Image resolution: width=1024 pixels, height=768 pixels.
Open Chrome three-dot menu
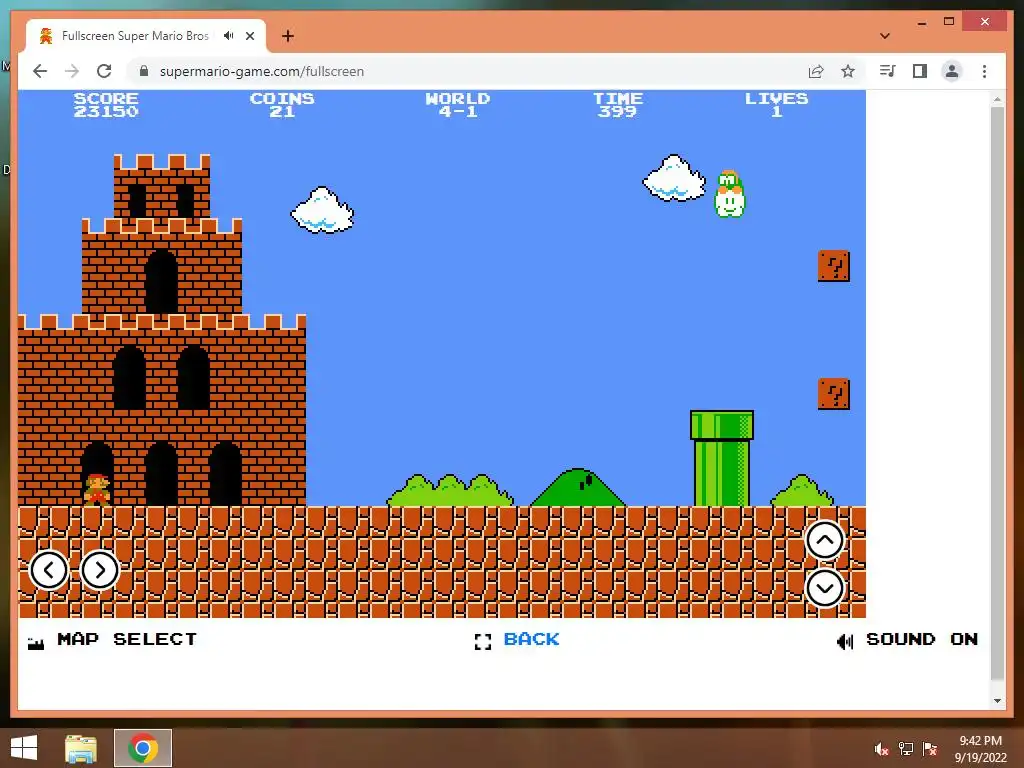pos(984,71)
